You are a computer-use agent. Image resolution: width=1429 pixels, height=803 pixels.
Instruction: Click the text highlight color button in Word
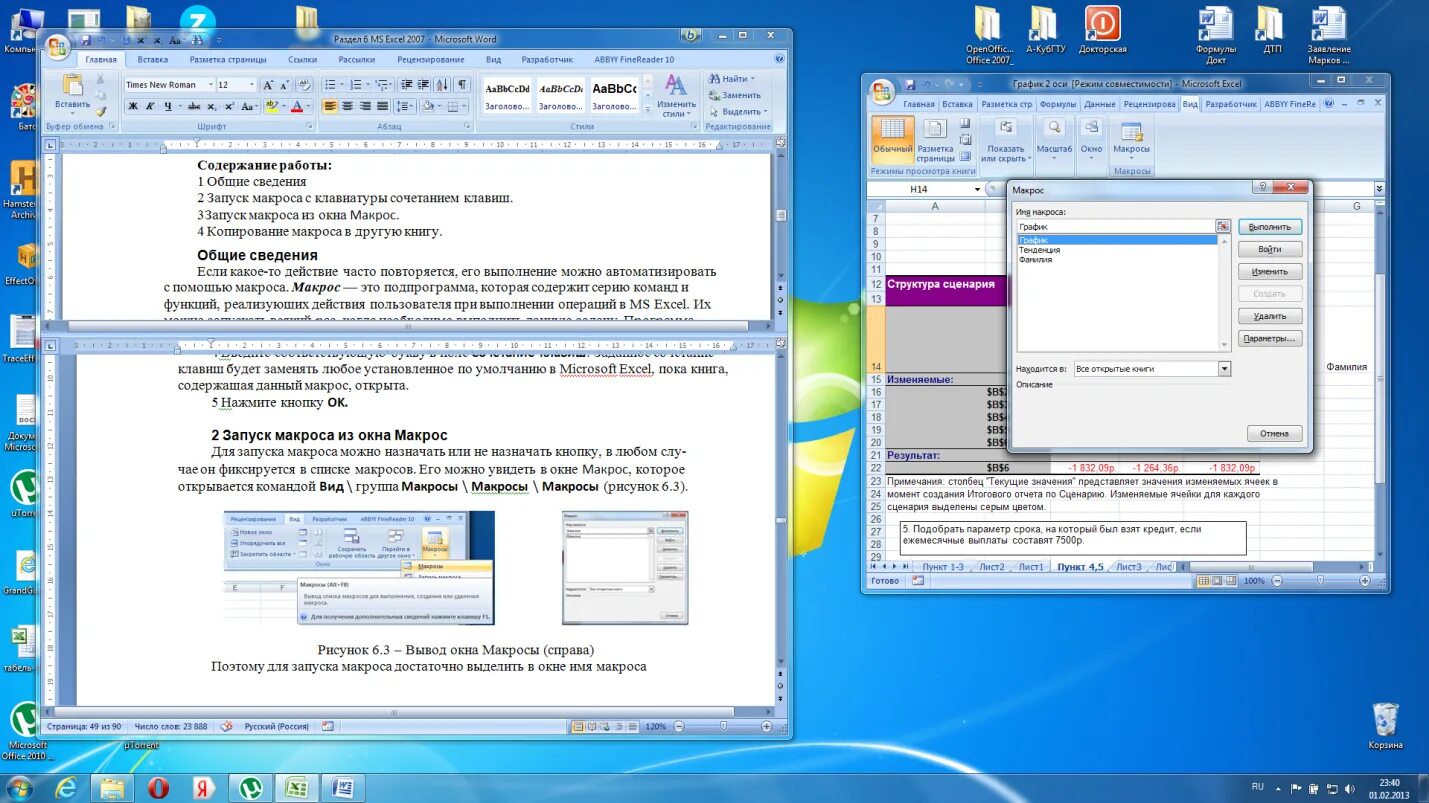point(272,106)
